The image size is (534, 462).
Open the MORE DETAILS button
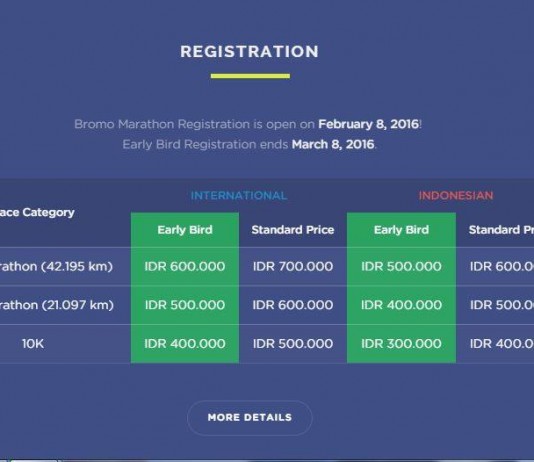pos(250,418)
